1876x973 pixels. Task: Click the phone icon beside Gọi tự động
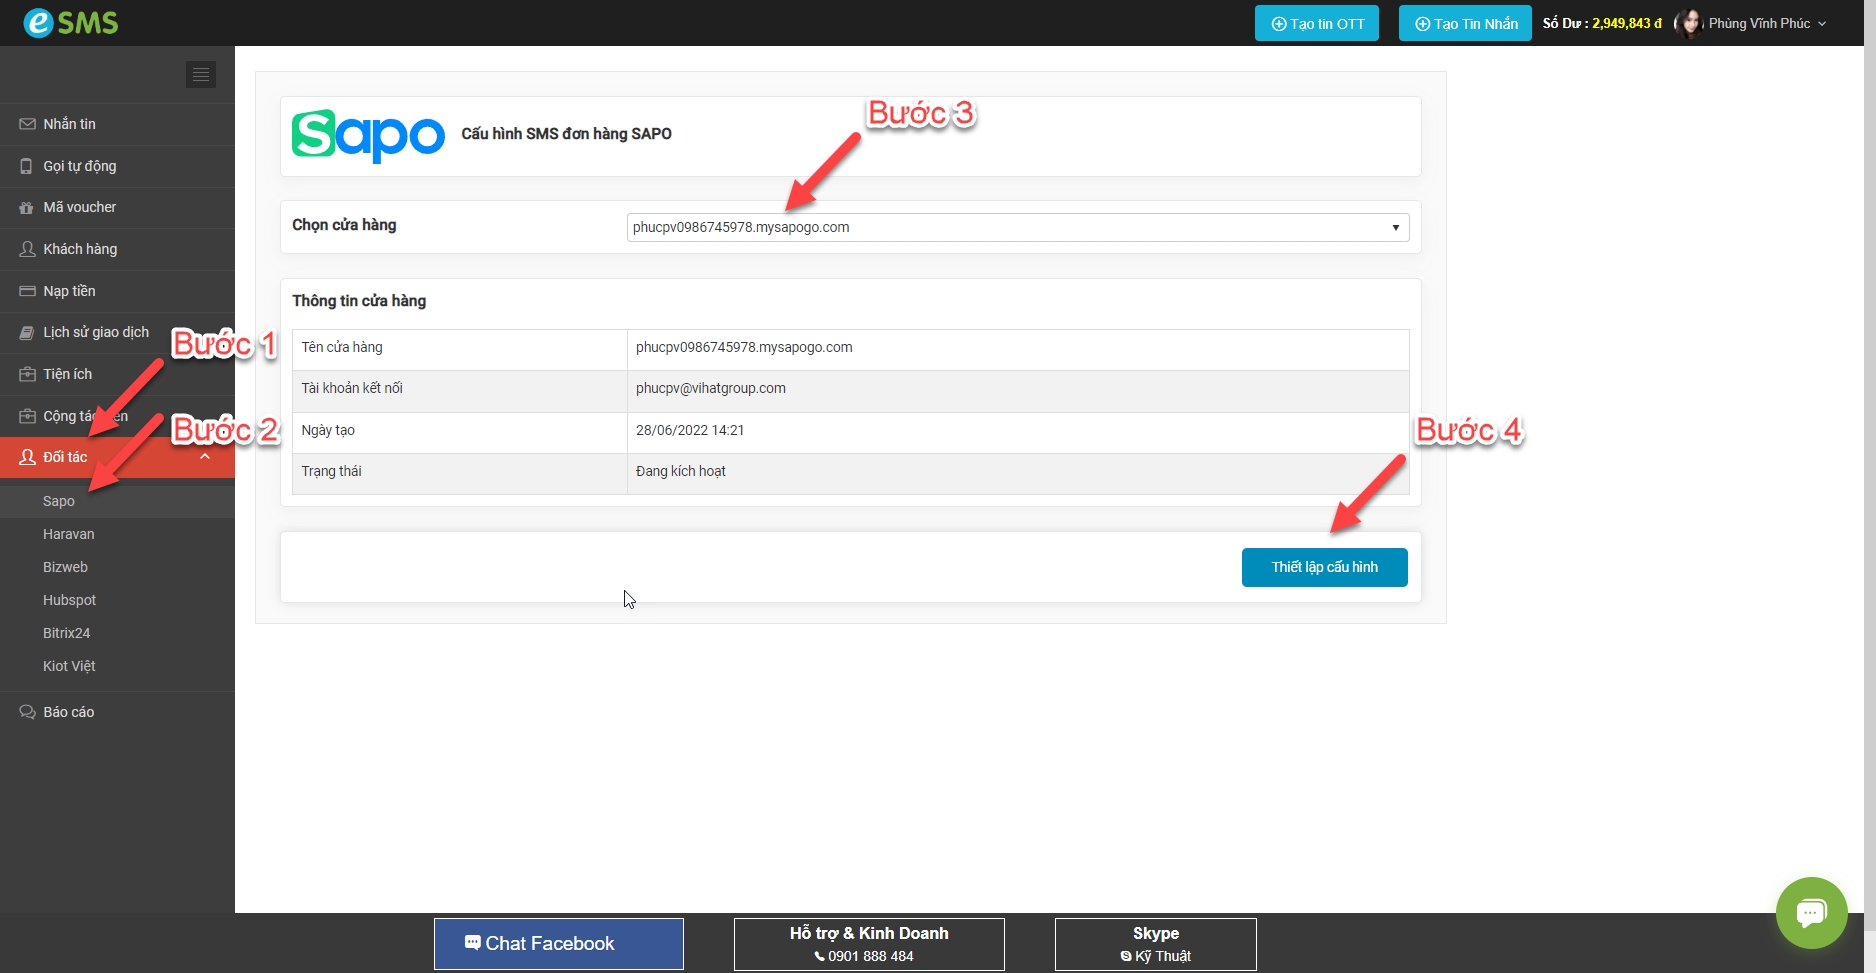(27, 166)
